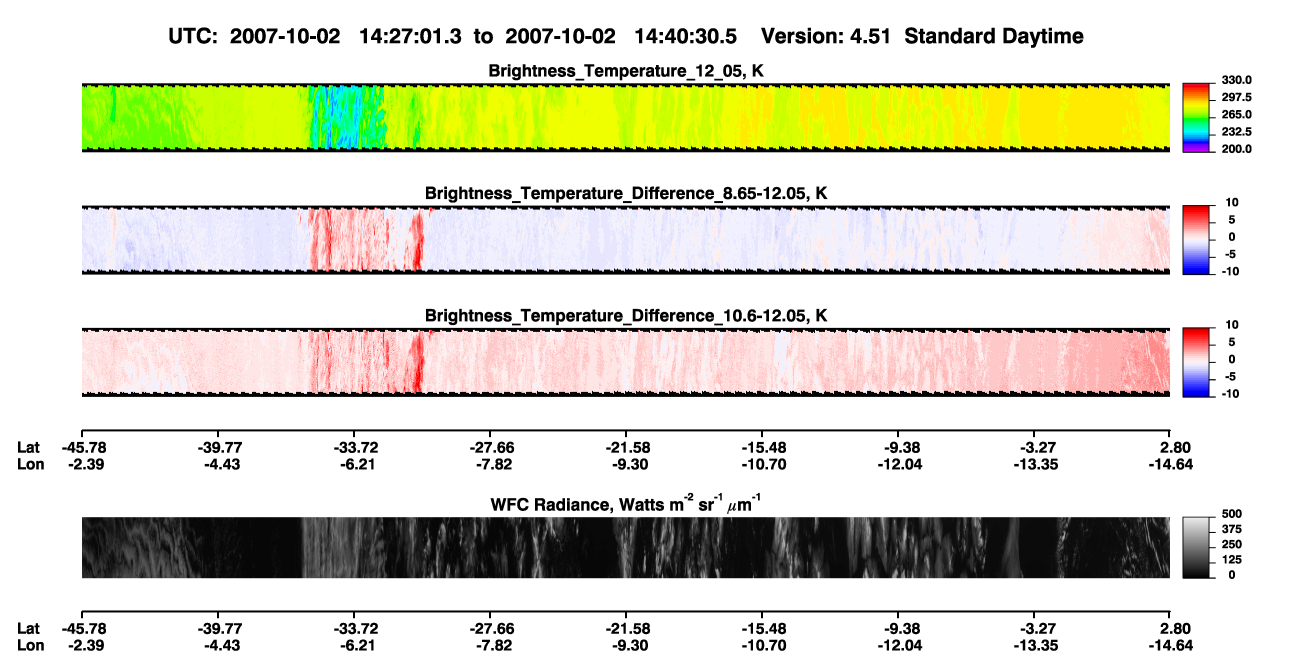Click the 500 label on the radiance scale
1300x667 pixels.
[x=1232, y=514]
